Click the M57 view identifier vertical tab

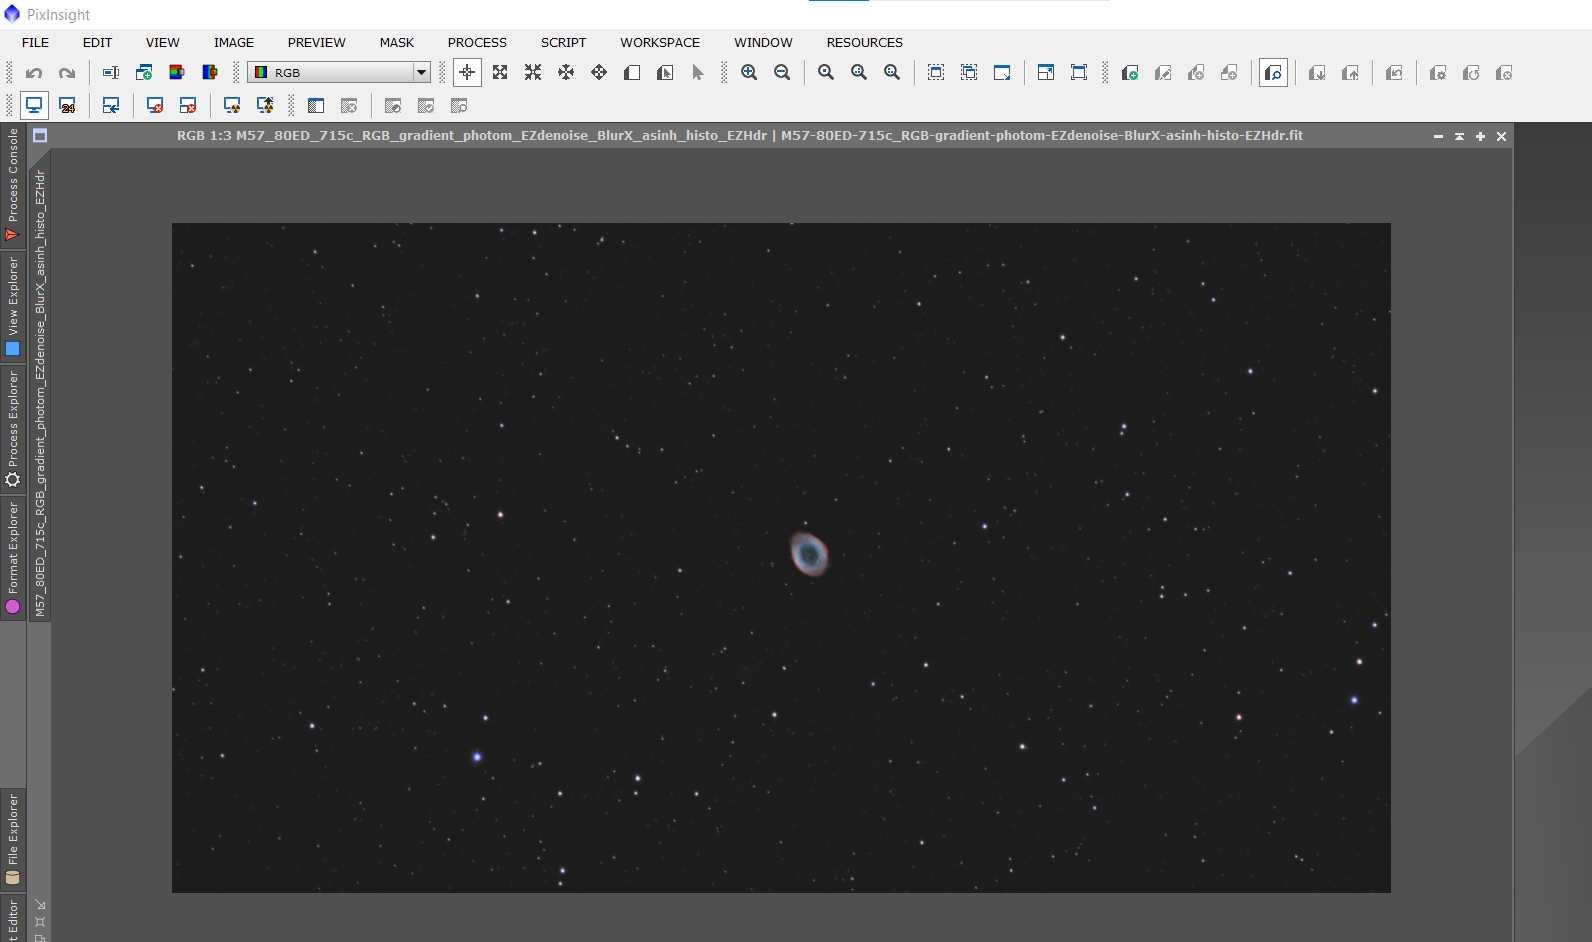[x=40, y=392]
